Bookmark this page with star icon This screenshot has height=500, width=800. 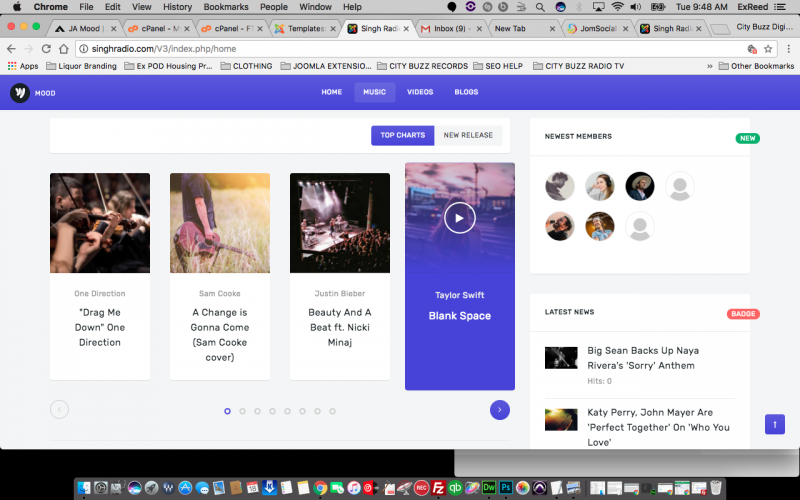click(x=768, y=49)
